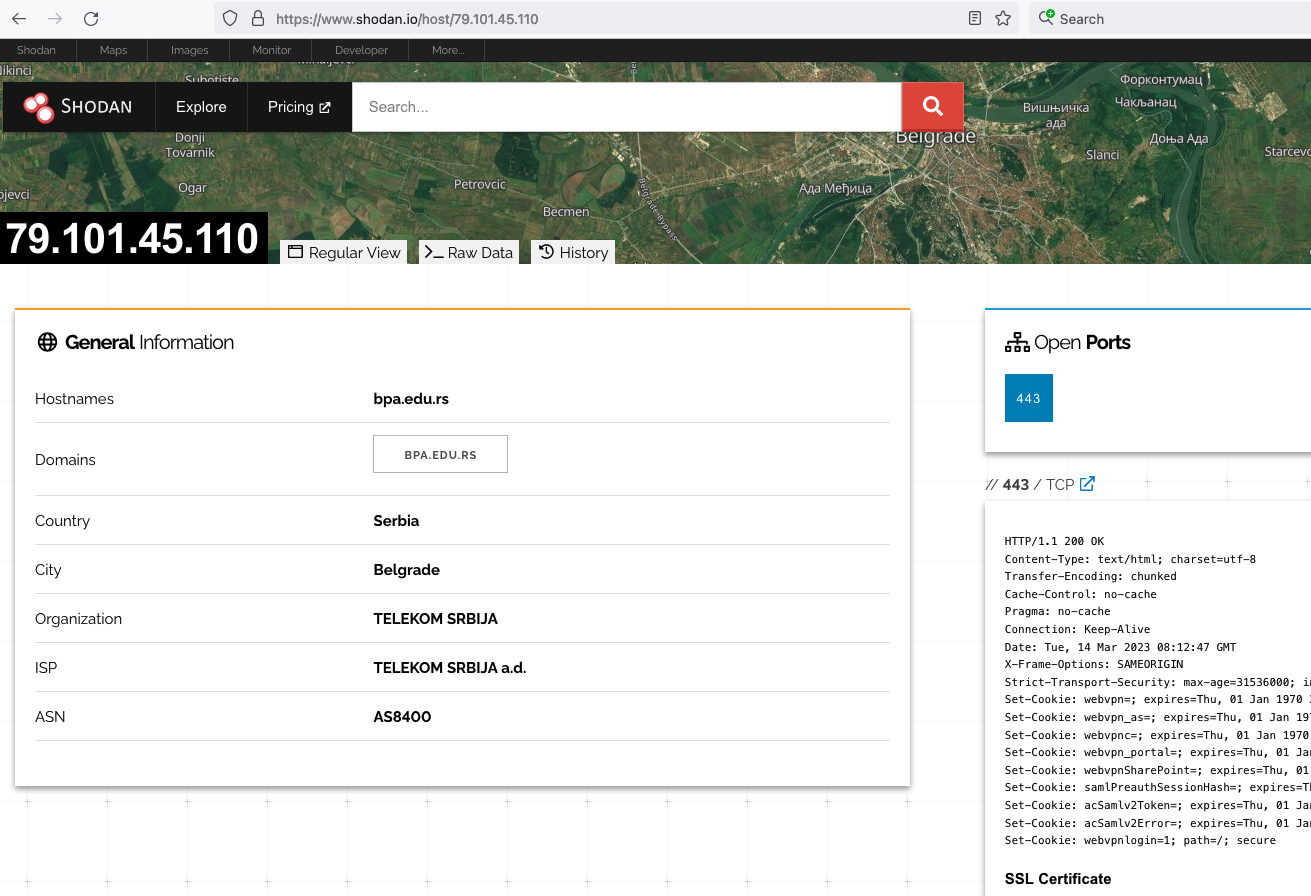Screen dimensions: 1311x896
Task: Click the Organization label
Action: coord(78,619)
